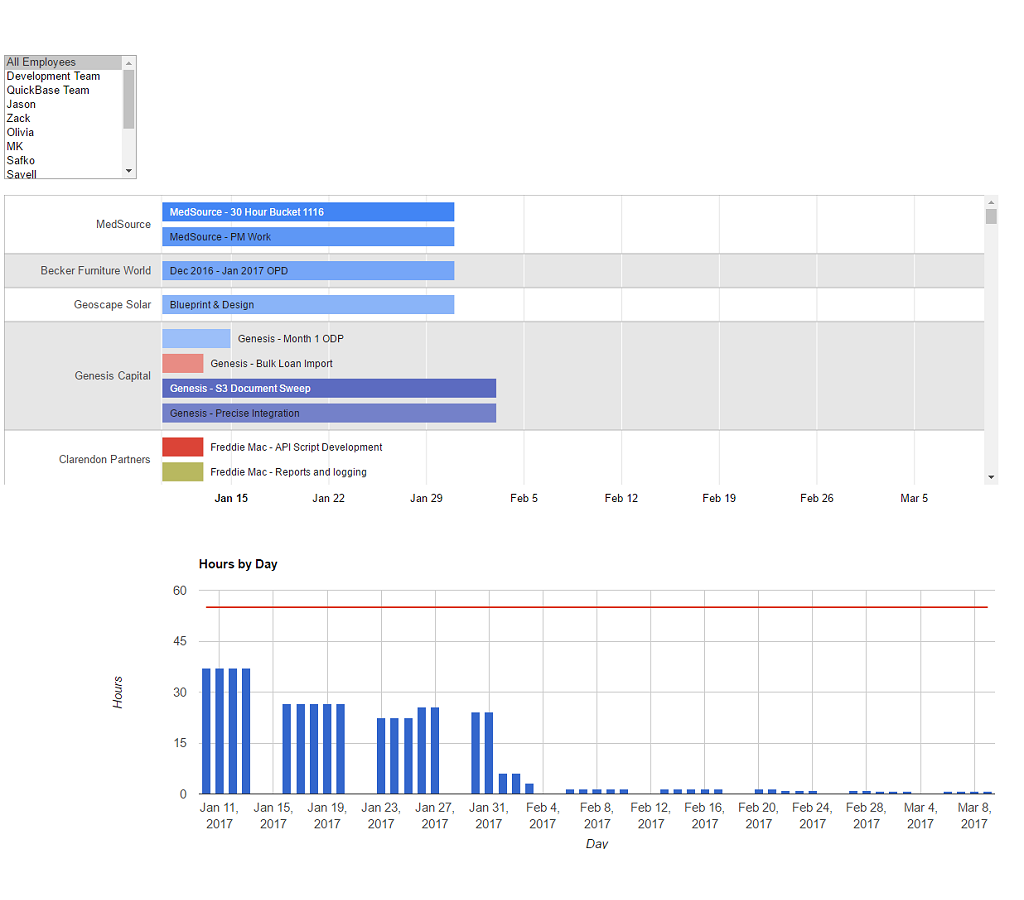1024x900 pixels.
Task: Pick Zack from the employee list
Action: tap(63, 118)
